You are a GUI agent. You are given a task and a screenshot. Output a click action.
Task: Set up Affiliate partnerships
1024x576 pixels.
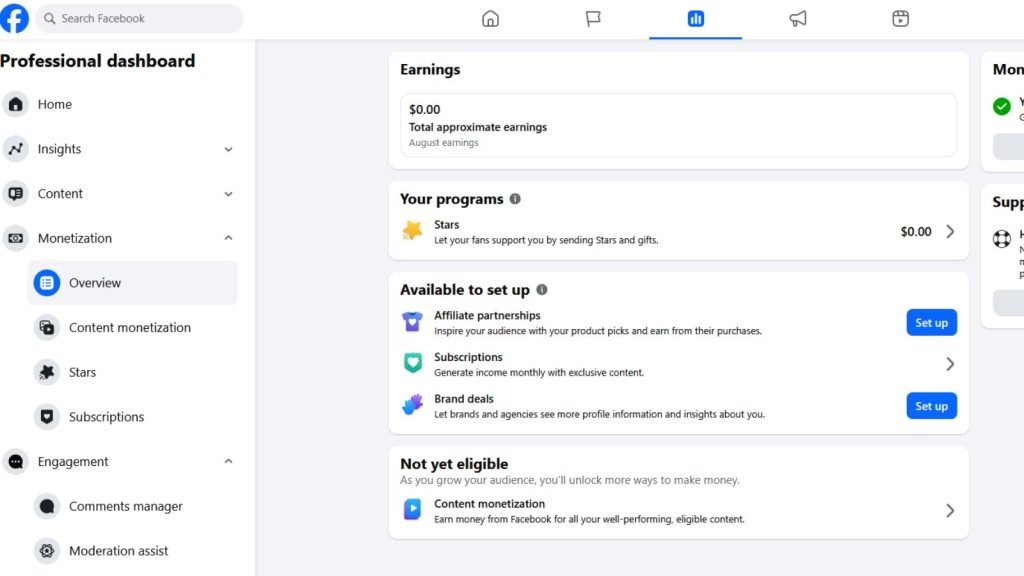tap(931, 323)
